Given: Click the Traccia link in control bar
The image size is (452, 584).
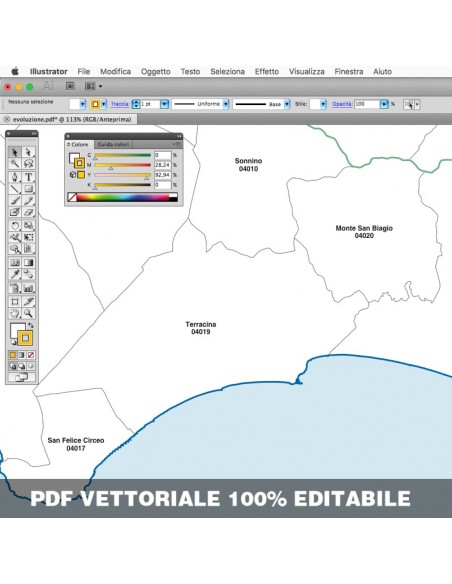Looking at the screenshot, I should tap(120, 104).
